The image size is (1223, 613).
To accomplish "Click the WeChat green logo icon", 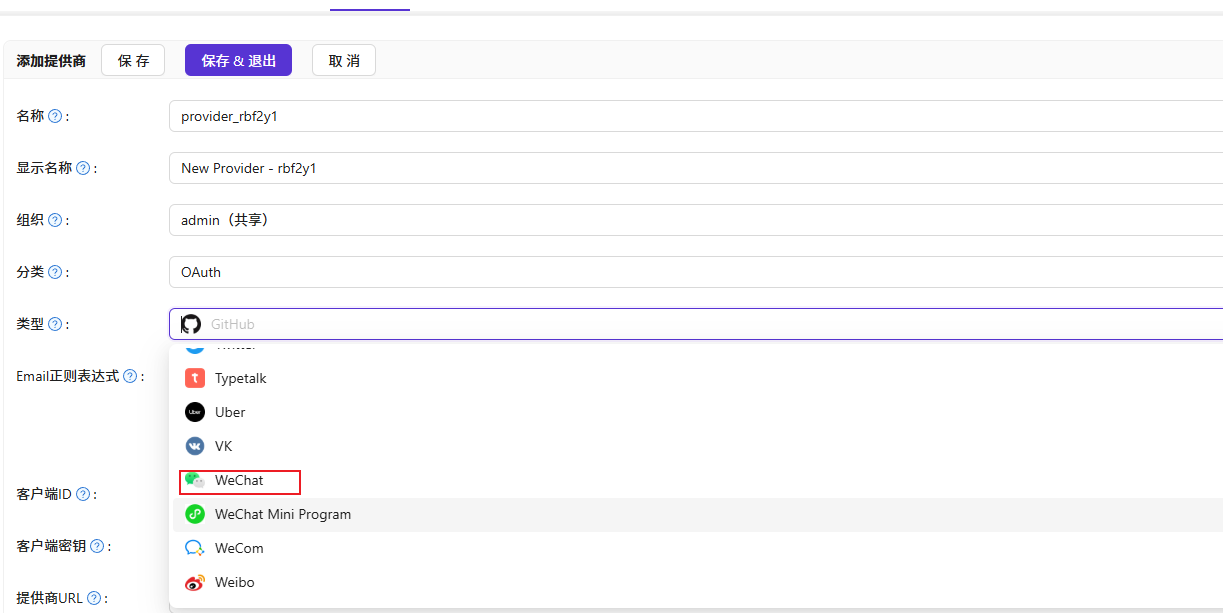I will click(x=195, y=480).
